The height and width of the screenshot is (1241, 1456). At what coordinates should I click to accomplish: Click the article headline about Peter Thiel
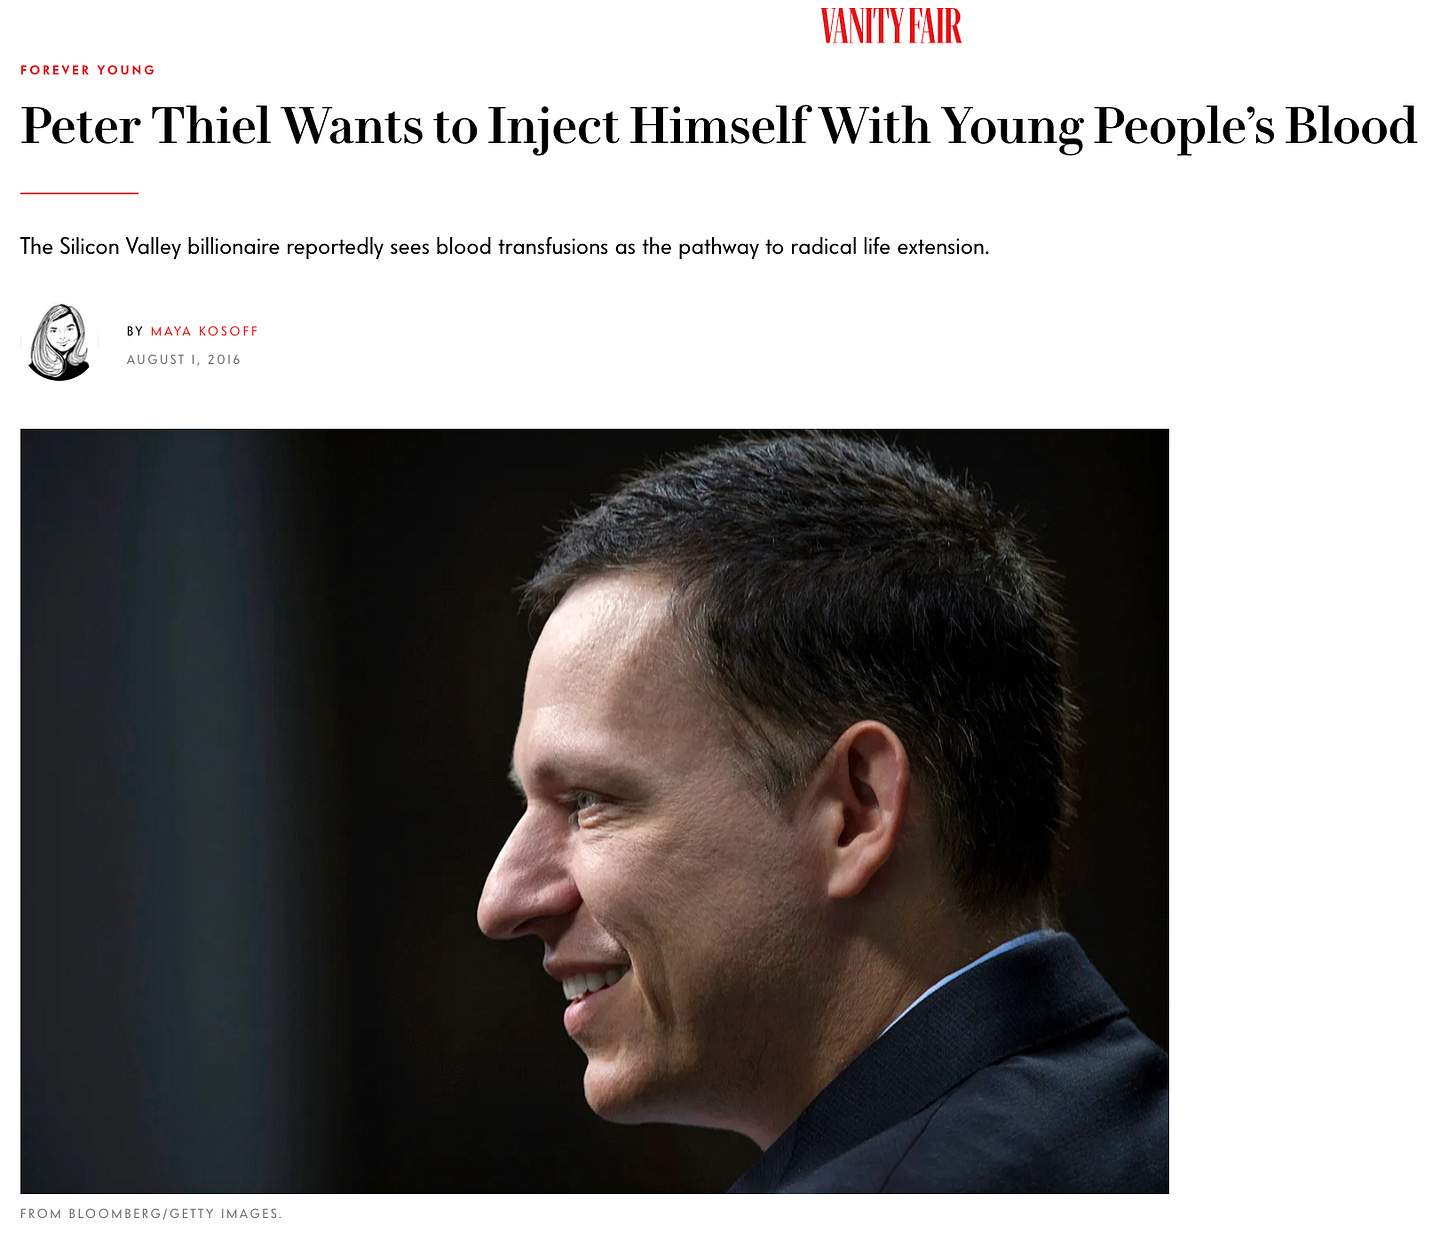click(718, 128)
